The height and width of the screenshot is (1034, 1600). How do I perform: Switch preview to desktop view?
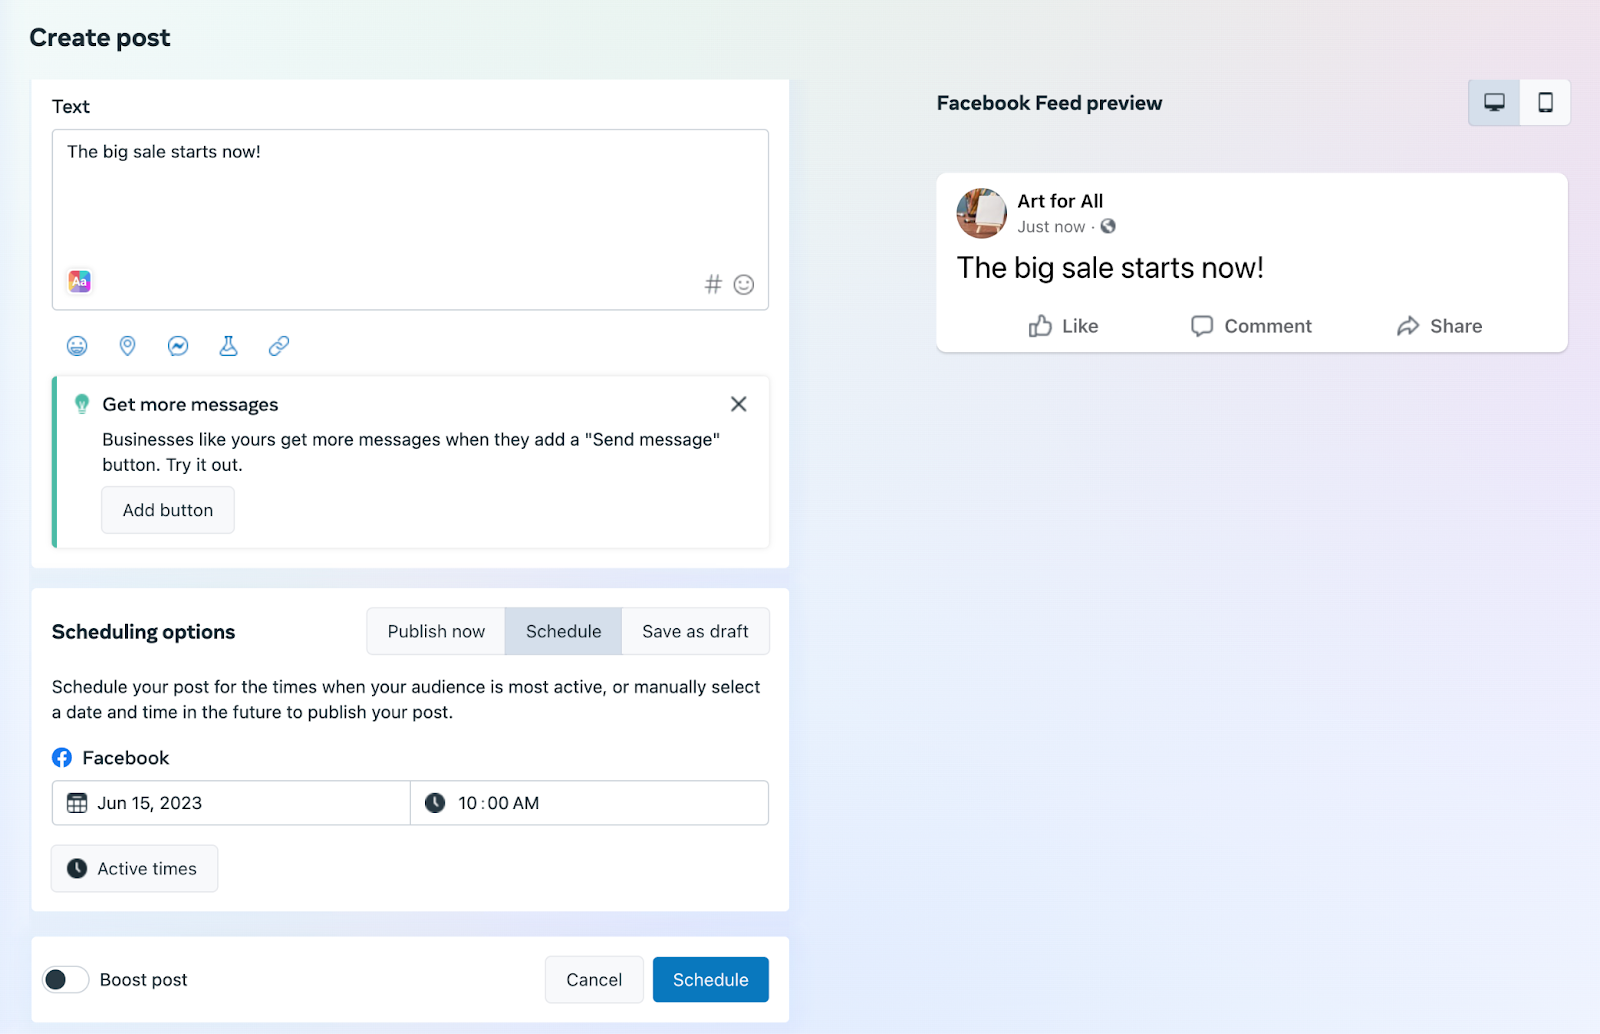click(1493, 102)
